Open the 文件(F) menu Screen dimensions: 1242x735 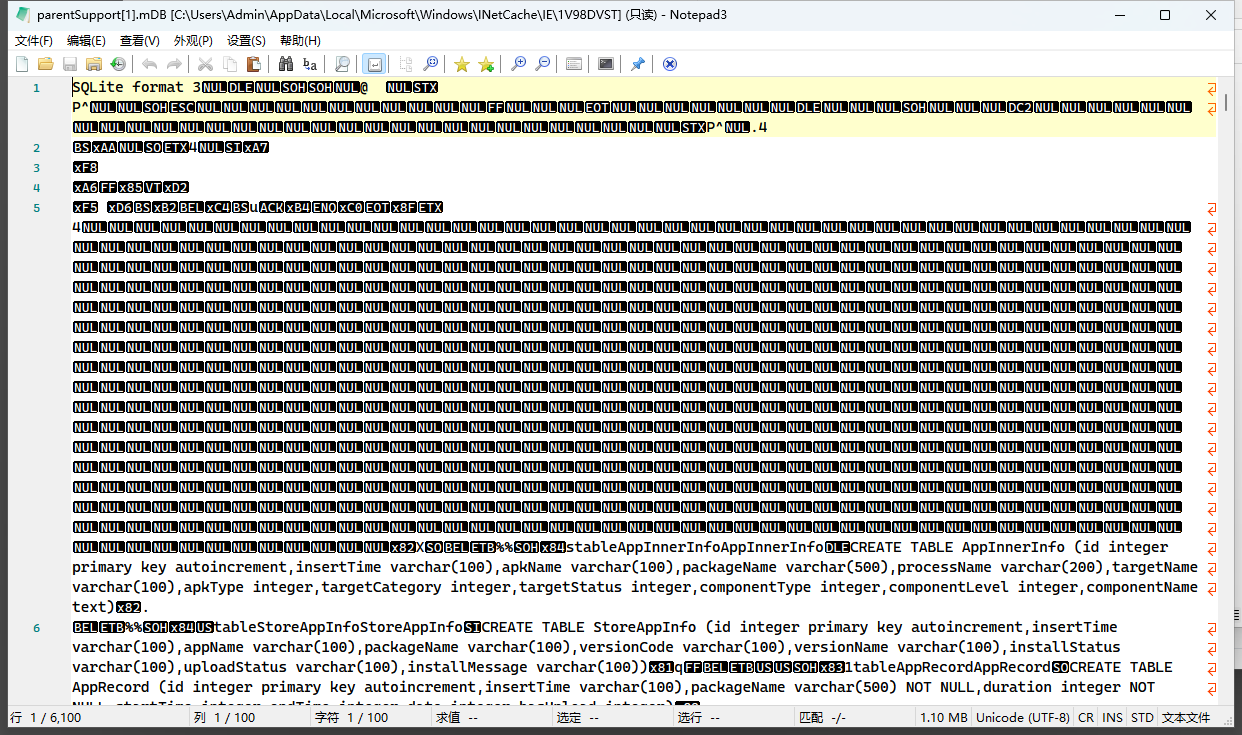pos(34,41)
